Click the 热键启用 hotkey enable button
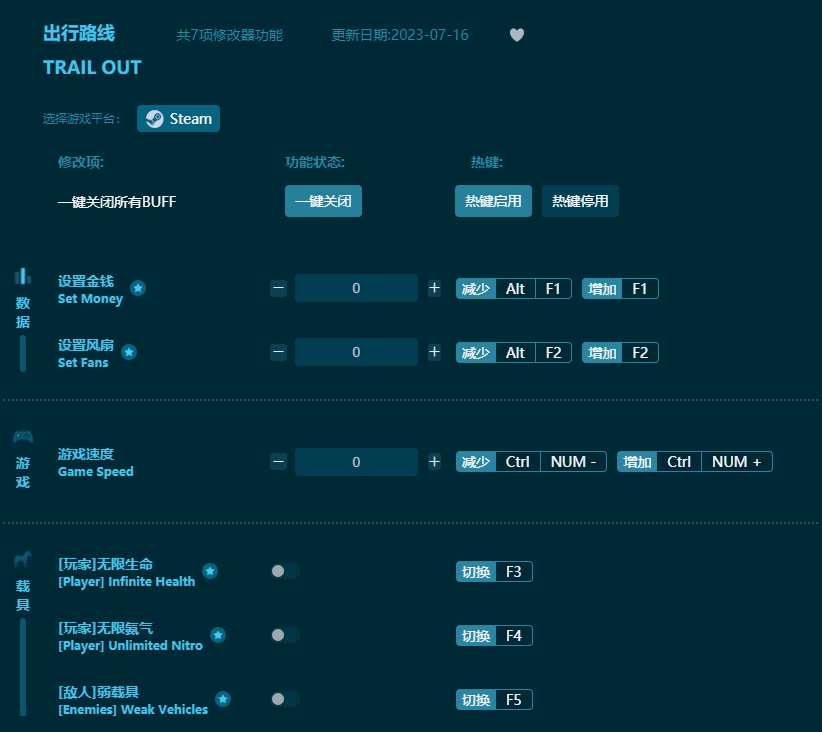This screenshot has height=732, width=822. pos(493,200)
